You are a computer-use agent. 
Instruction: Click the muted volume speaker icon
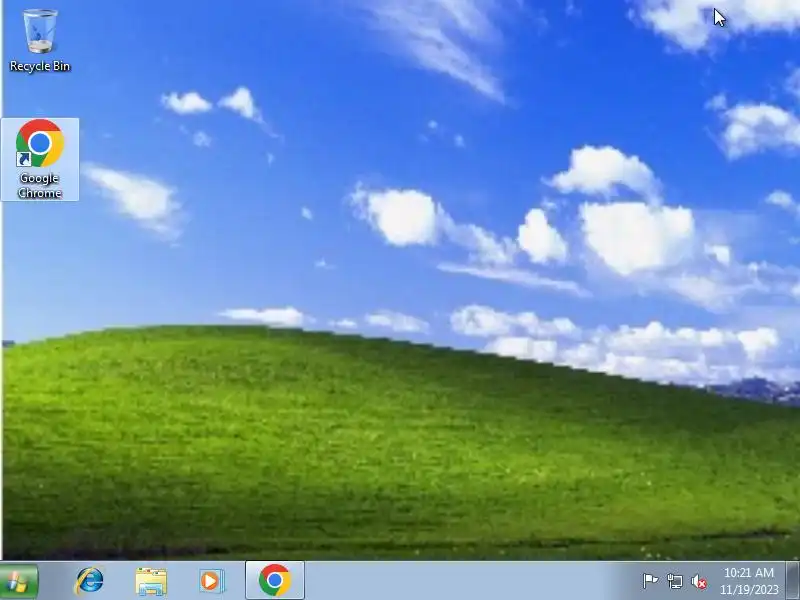pyautogui.click(x=699, y=581)
